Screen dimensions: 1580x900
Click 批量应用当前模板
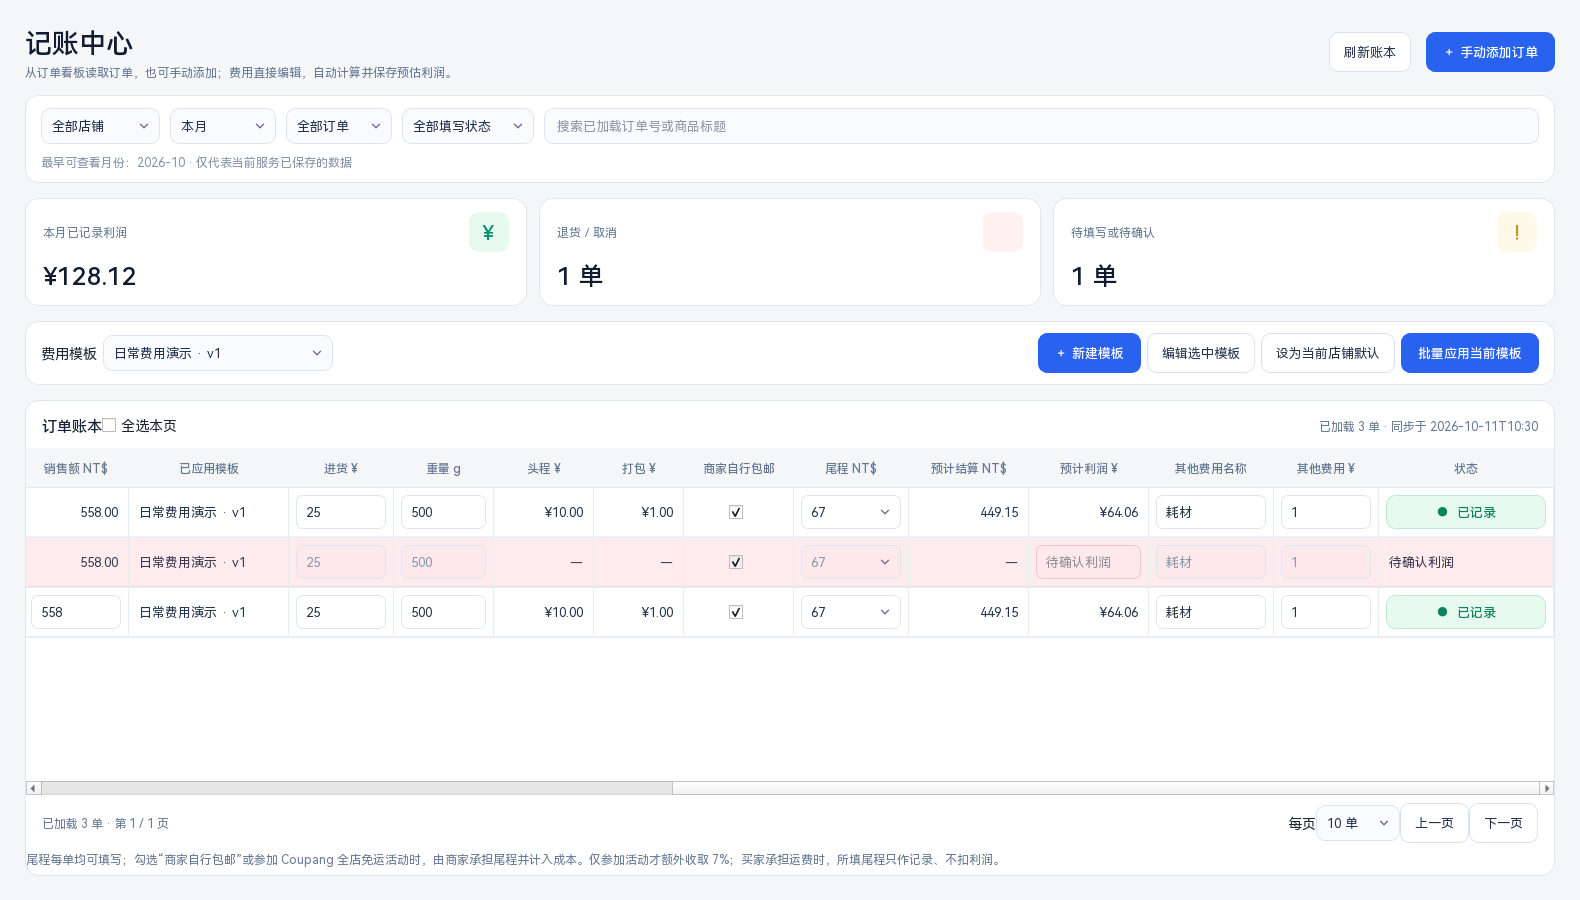[1470, 353]
